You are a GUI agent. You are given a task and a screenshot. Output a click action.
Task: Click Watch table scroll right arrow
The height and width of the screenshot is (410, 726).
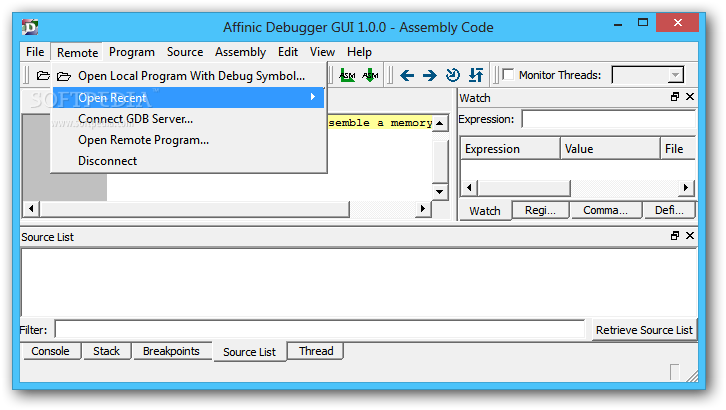686,187
